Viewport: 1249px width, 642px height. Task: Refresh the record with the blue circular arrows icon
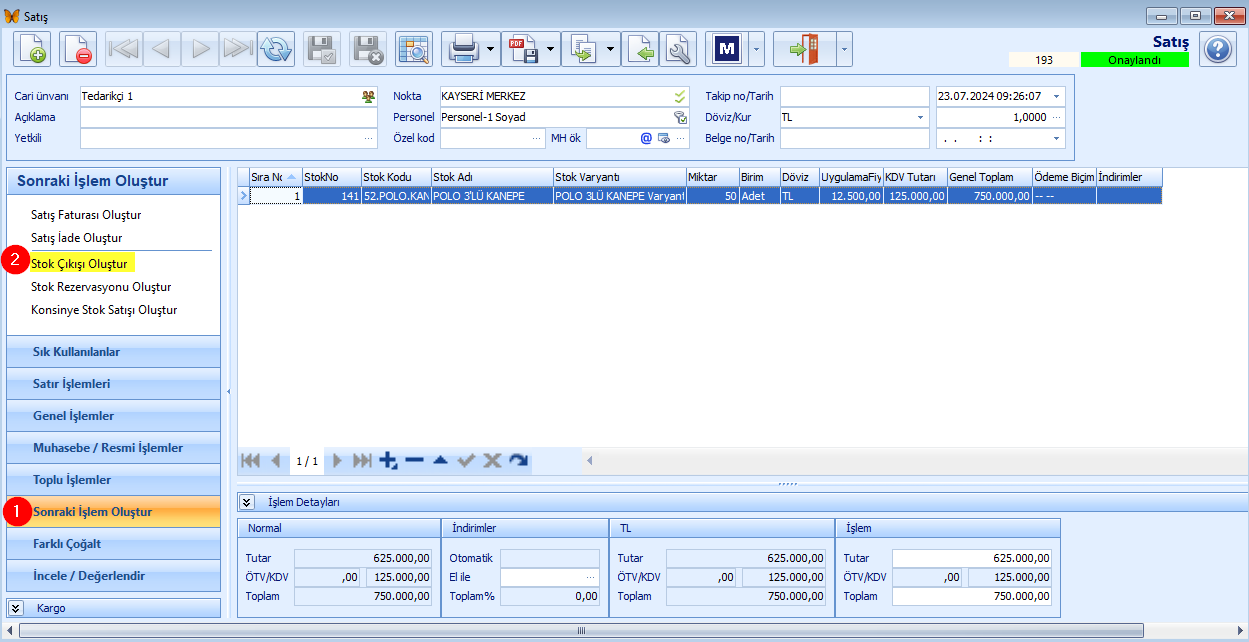[x=275, y=48]
